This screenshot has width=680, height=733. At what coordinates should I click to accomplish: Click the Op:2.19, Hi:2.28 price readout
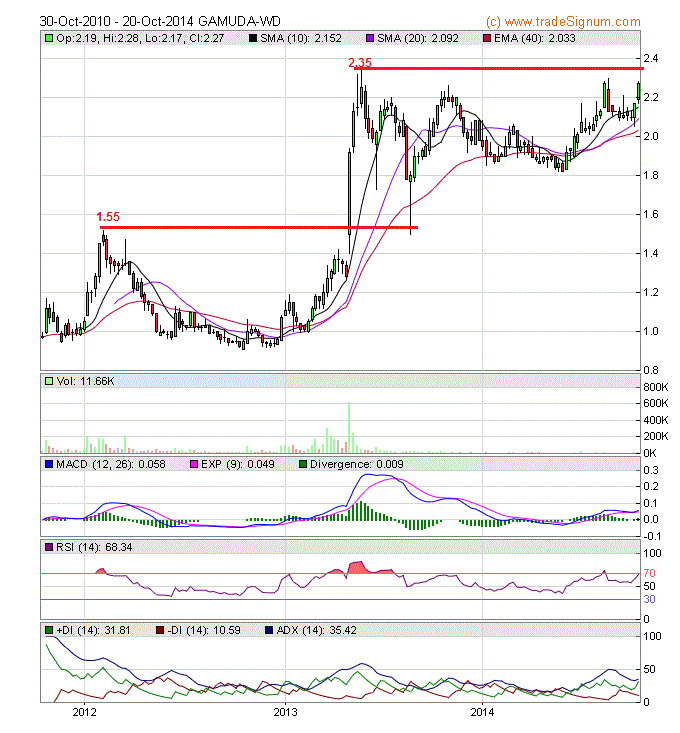(140, 38)
